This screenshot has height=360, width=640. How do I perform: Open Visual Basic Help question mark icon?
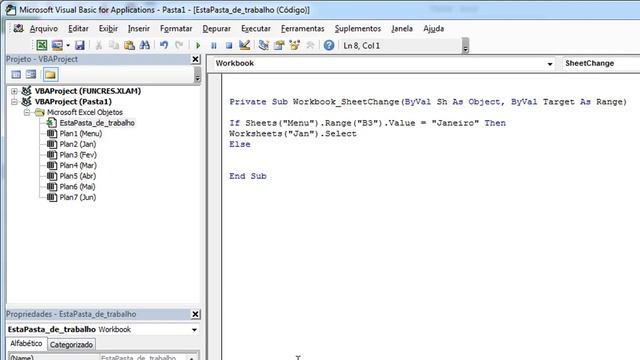click(x=329, y=45)
